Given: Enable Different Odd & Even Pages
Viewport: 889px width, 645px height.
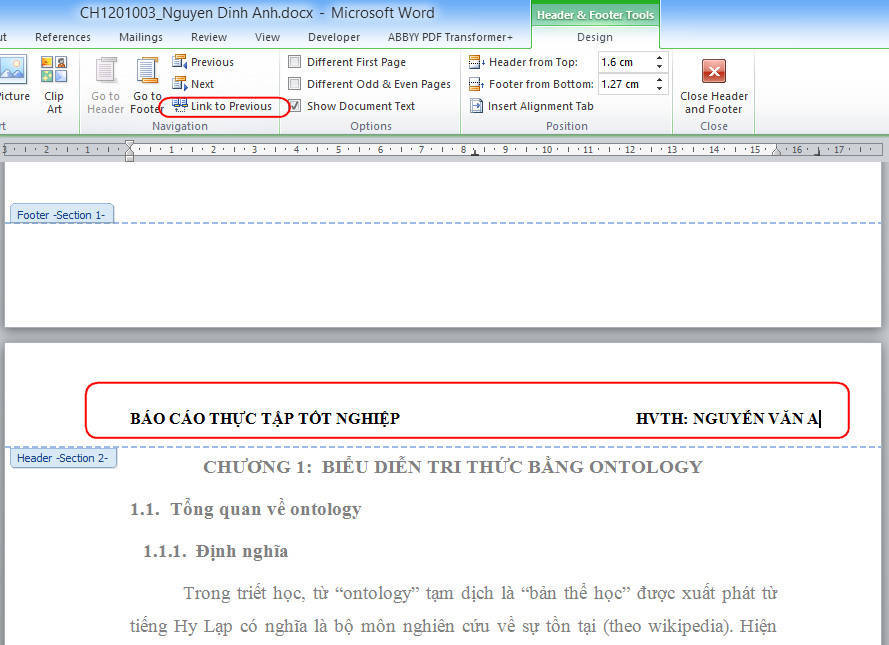Looking at the screenshot, I should click(x=295, y=83).
